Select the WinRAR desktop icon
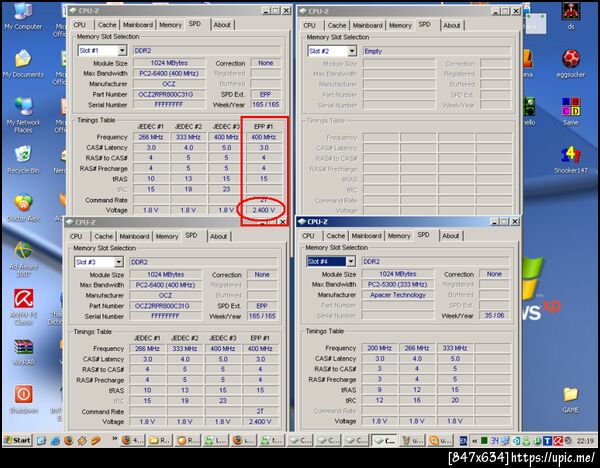Screen dimensions: 600x468 click(23, 352)
